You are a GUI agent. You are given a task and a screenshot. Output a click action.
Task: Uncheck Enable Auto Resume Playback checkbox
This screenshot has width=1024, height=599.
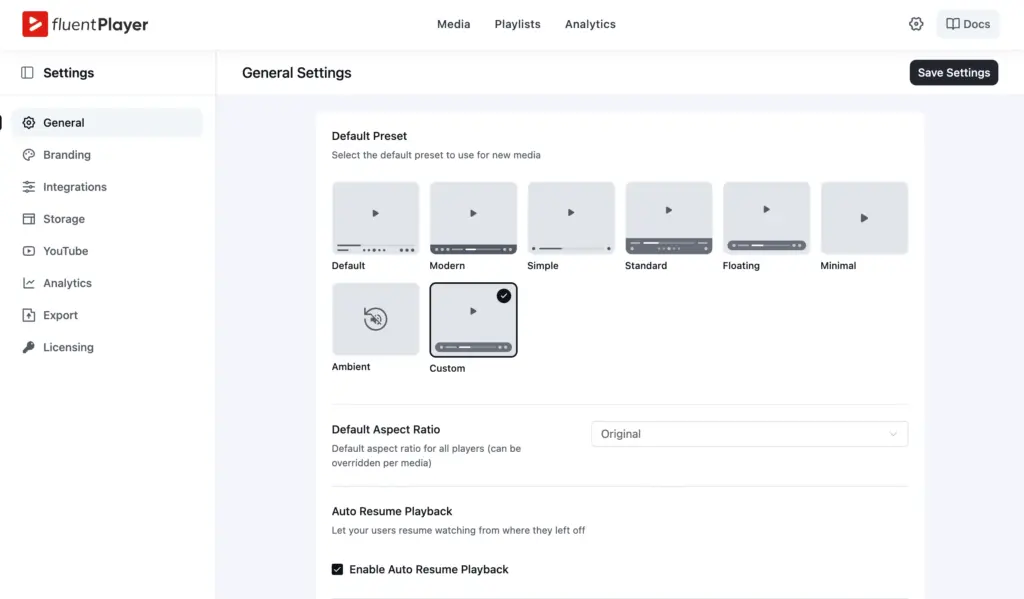[x=337, y=570]
